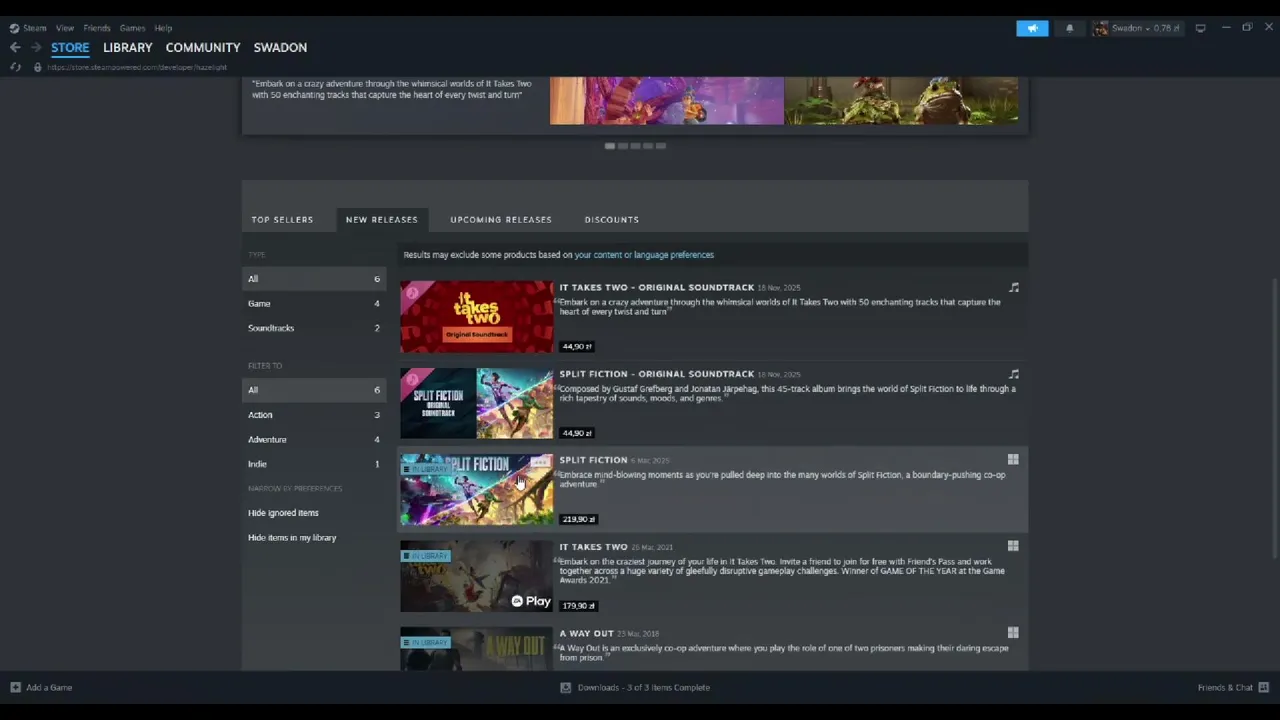Open the Split Fiction - Original Soundtrack title

pyautogui.click(x=656, y=374)
